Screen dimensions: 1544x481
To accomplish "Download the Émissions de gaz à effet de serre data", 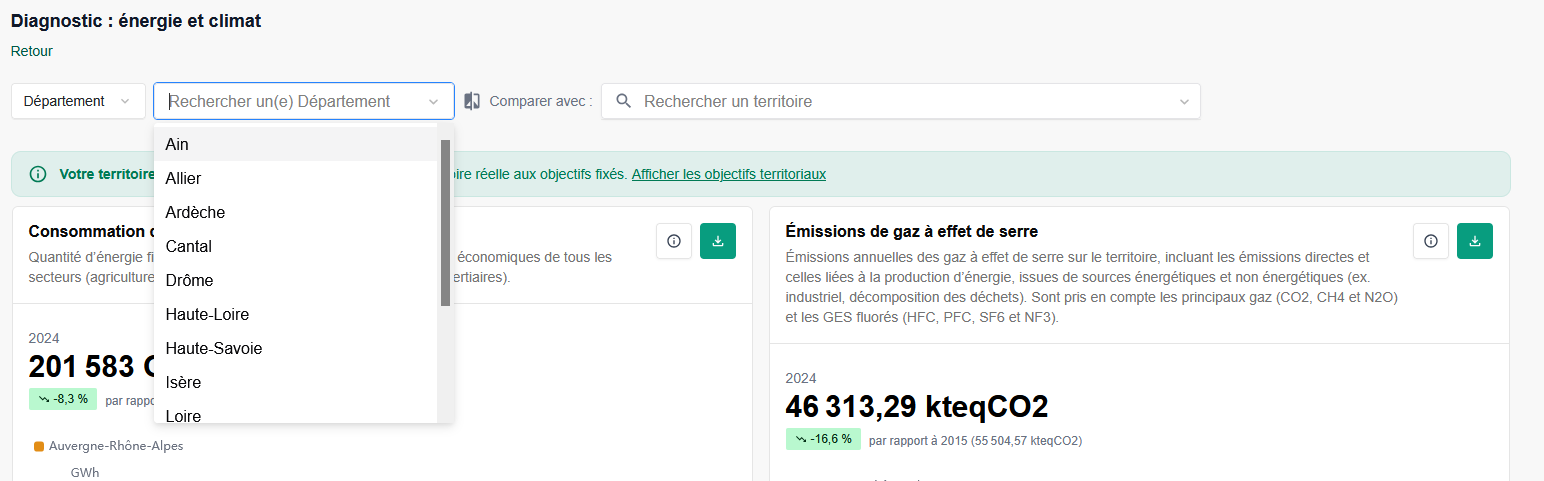I will [1475, 241].
